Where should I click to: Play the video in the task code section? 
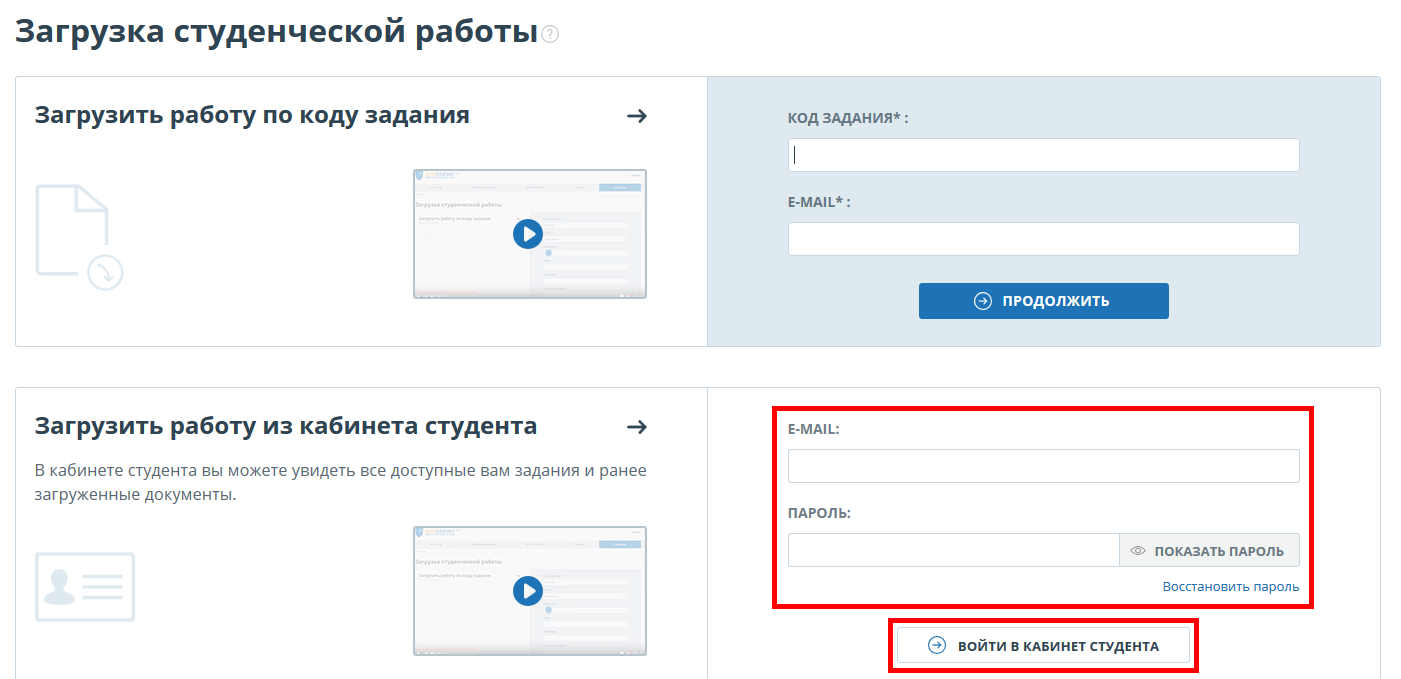click(528, 234)
